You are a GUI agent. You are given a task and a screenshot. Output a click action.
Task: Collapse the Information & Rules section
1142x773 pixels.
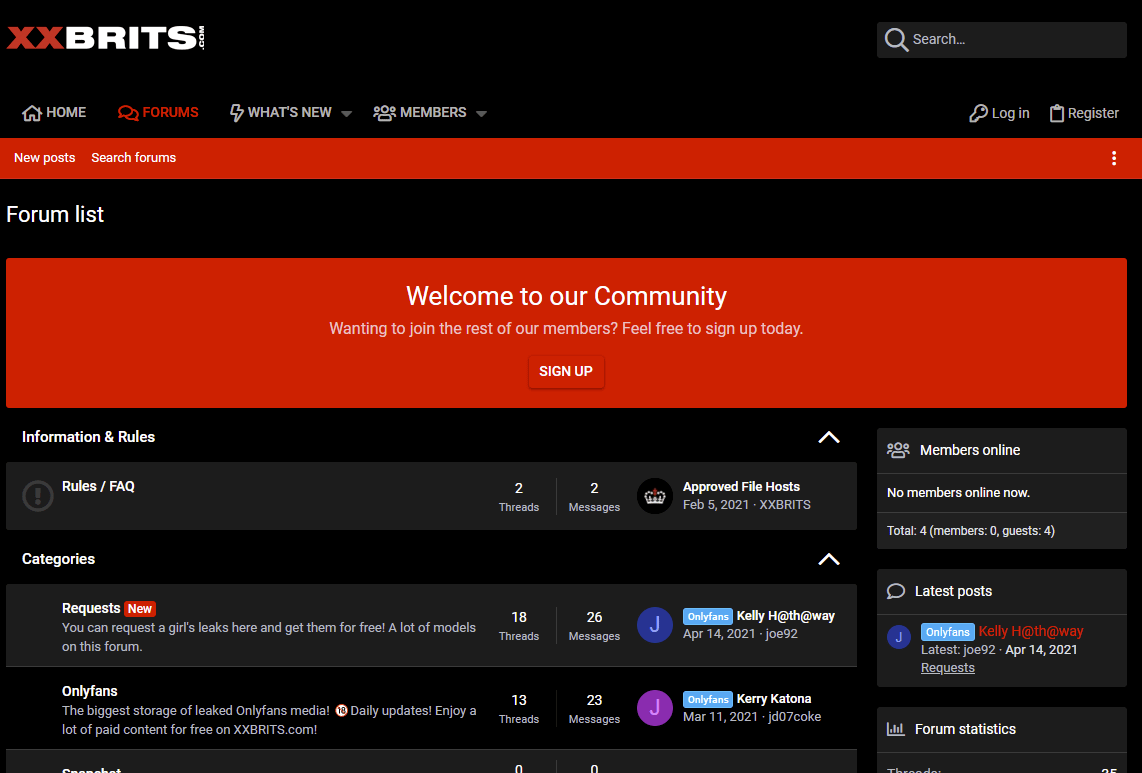829,437
